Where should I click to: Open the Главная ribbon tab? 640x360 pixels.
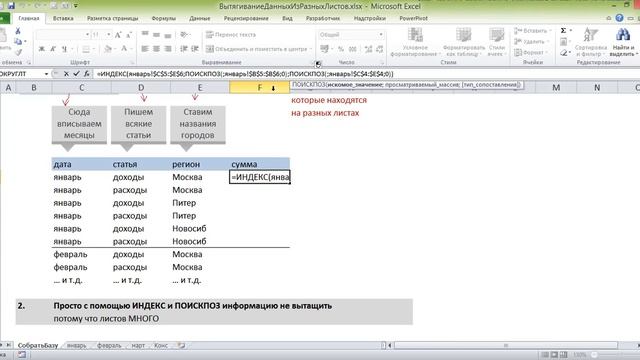29,18
